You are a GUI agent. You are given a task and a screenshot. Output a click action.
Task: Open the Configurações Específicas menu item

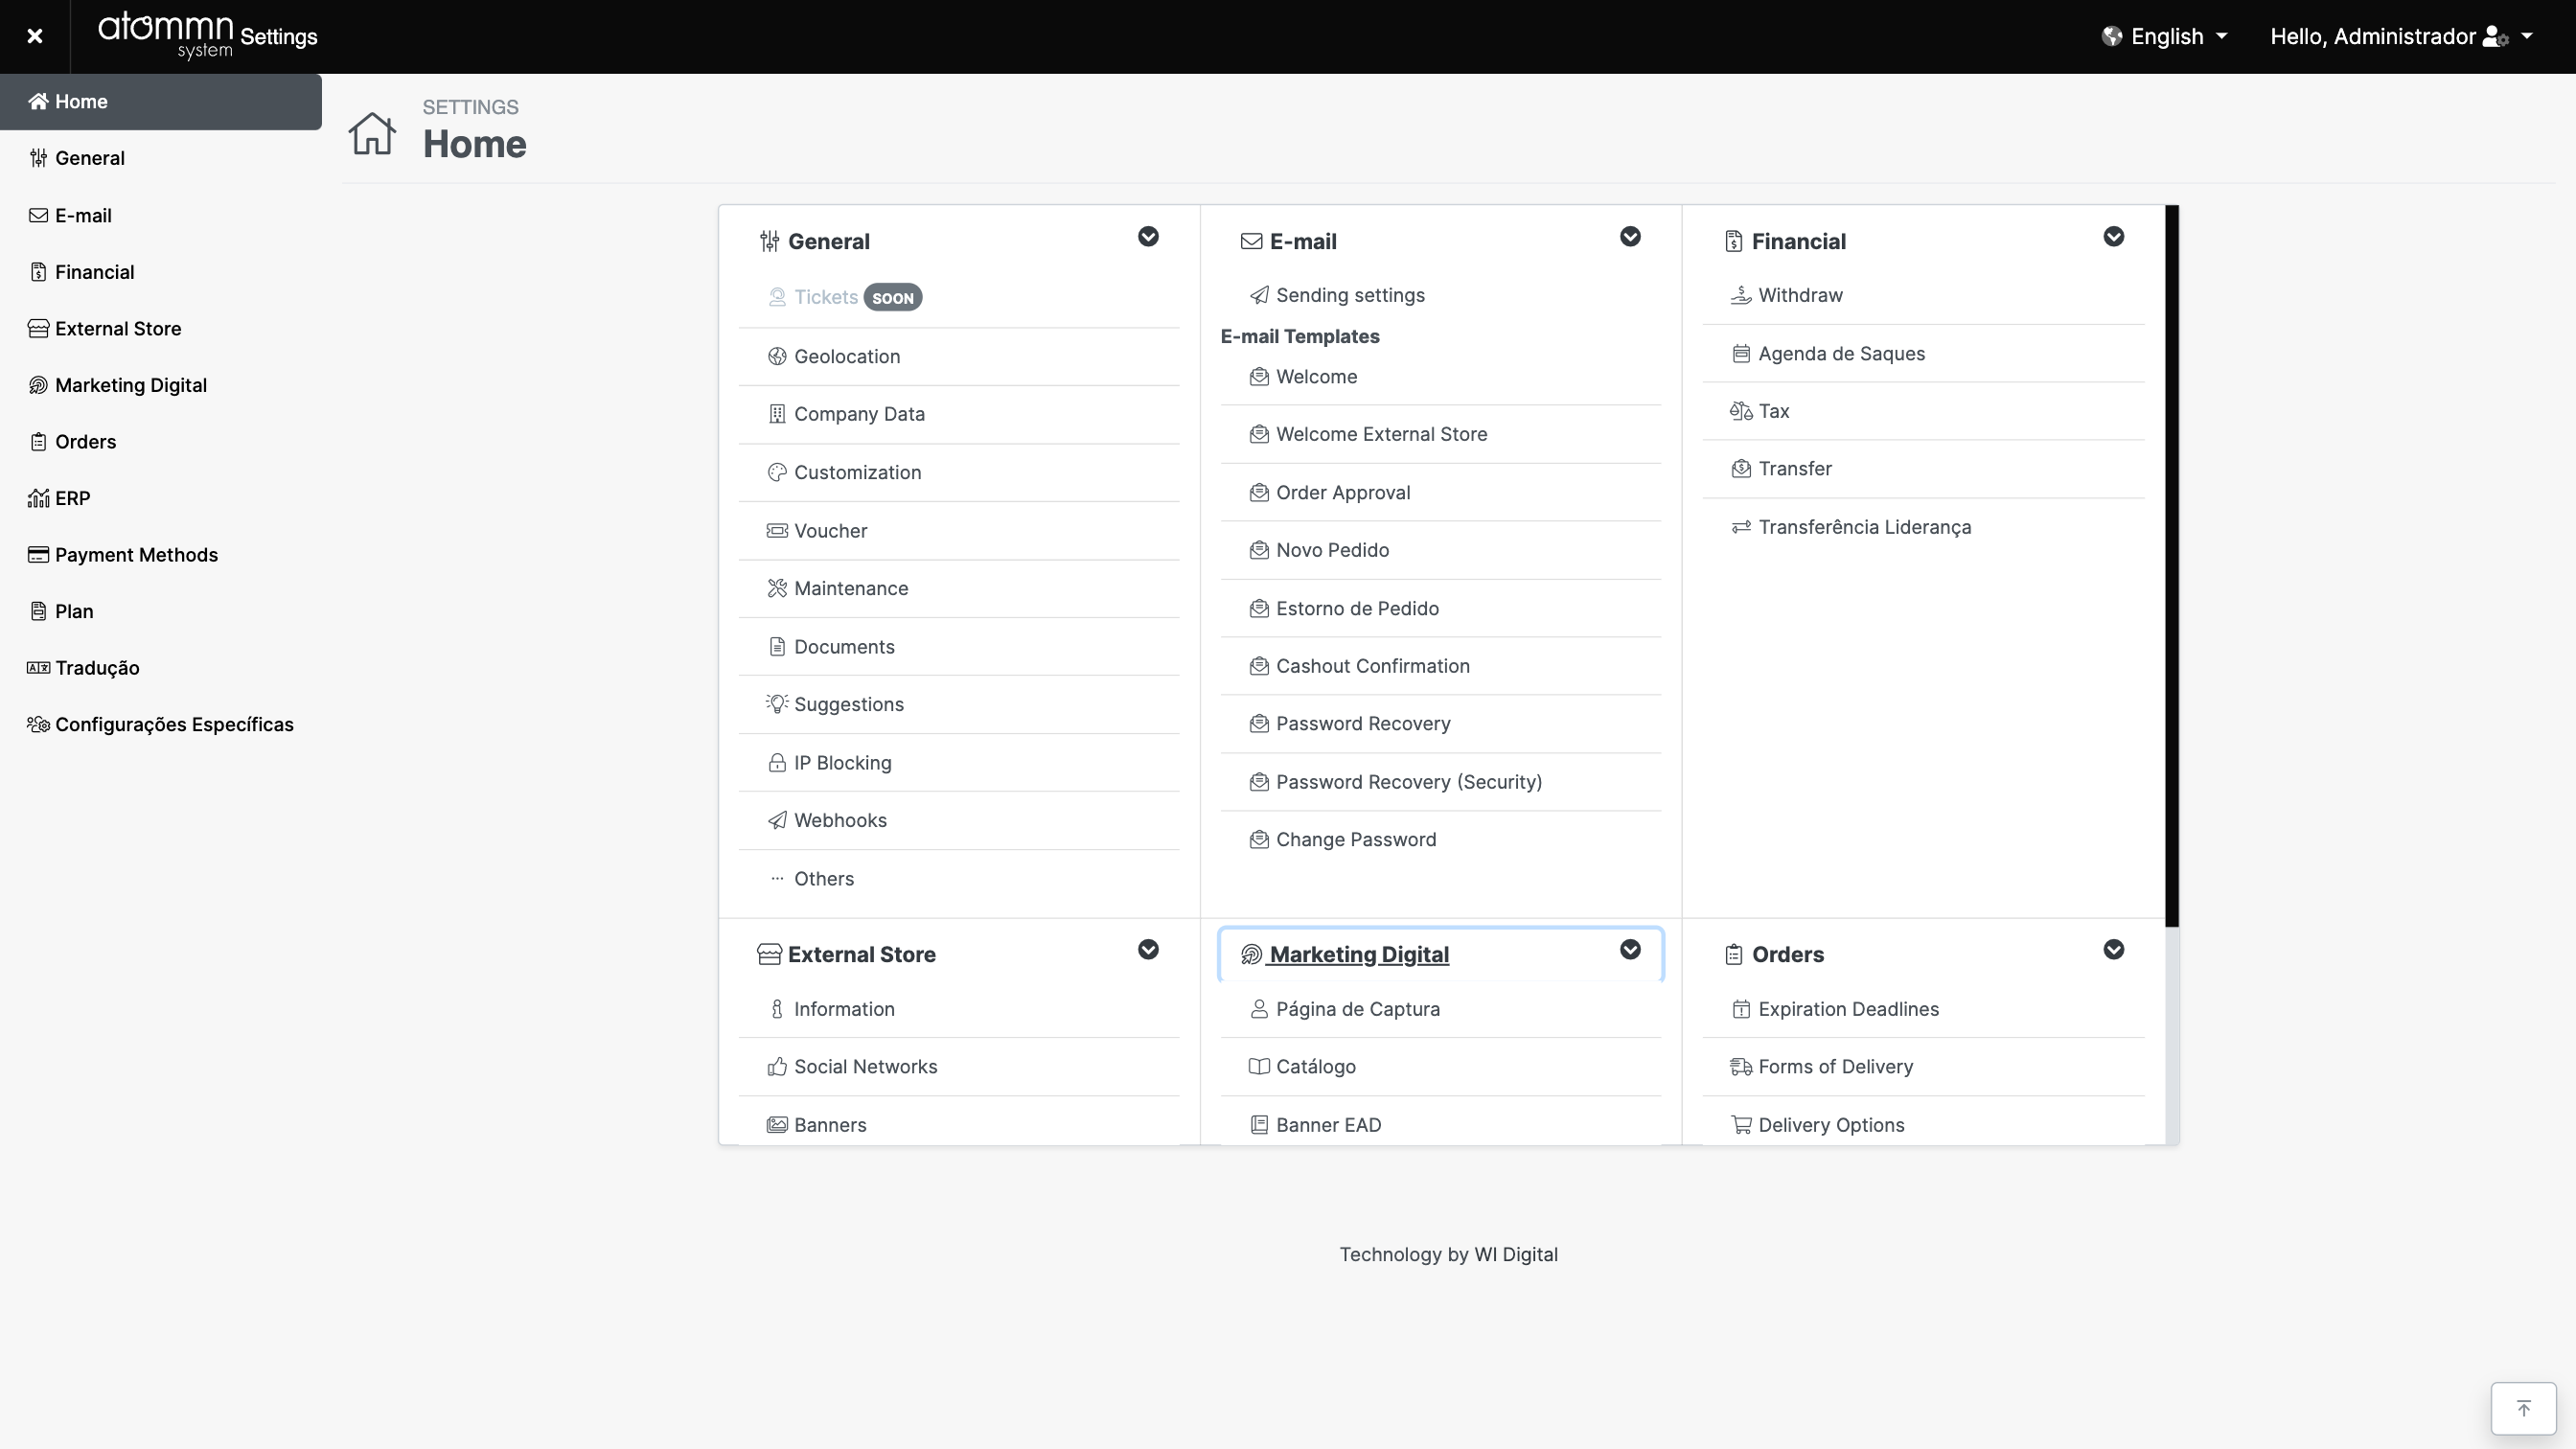173,724
